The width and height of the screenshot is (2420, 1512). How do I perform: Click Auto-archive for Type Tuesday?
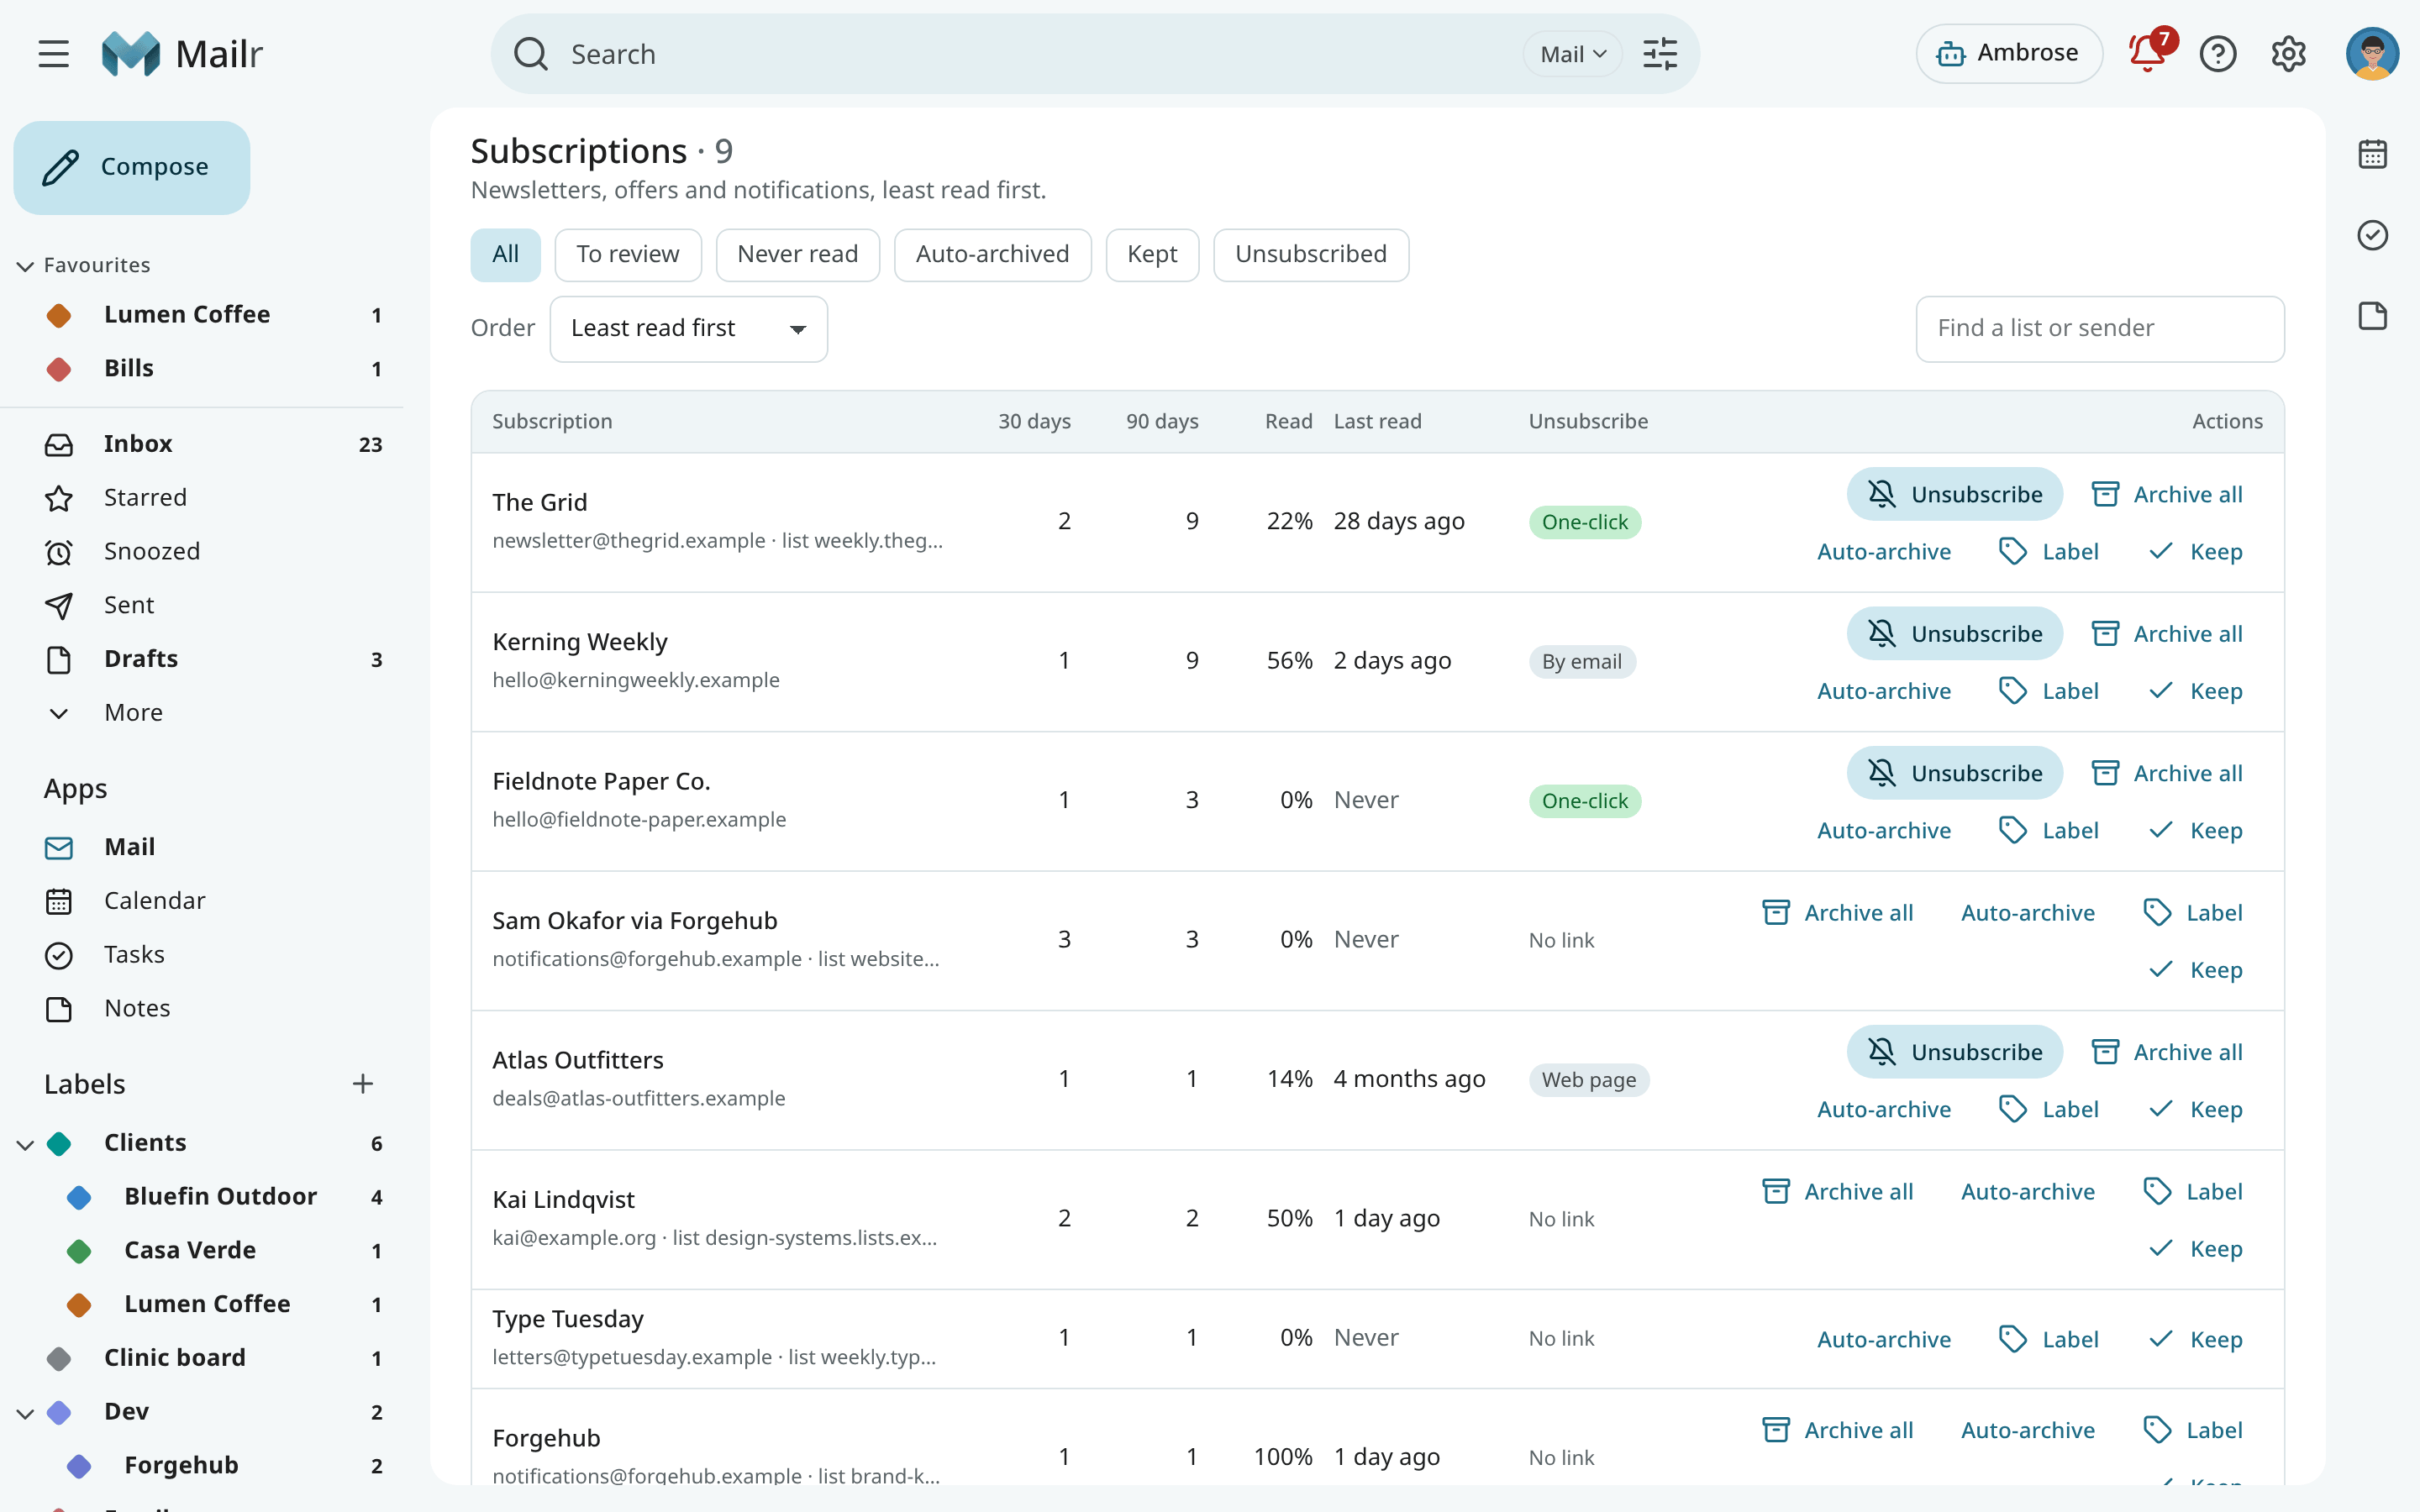(x=1884, y=1340)
